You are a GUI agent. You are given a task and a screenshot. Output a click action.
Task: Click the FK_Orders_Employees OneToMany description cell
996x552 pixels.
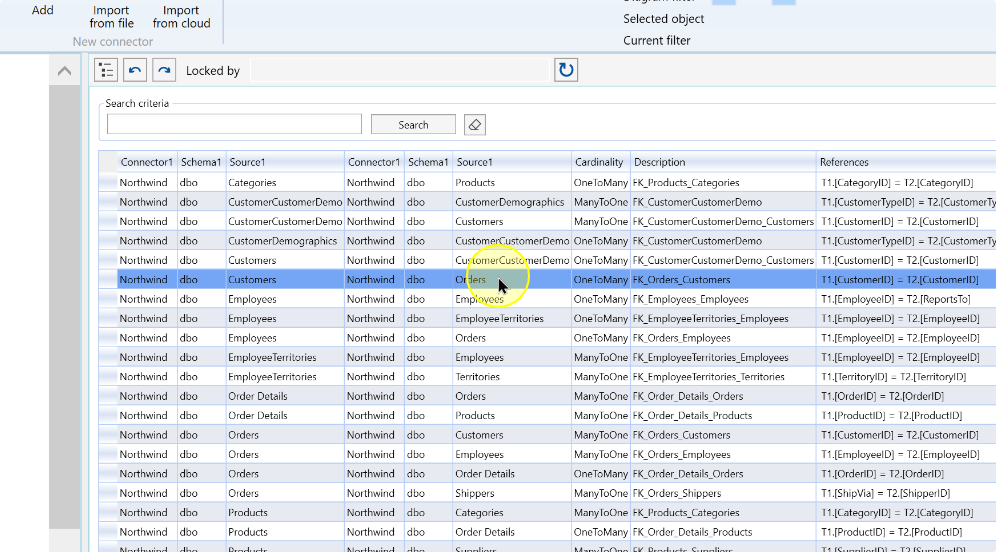[x=723, y=338]
